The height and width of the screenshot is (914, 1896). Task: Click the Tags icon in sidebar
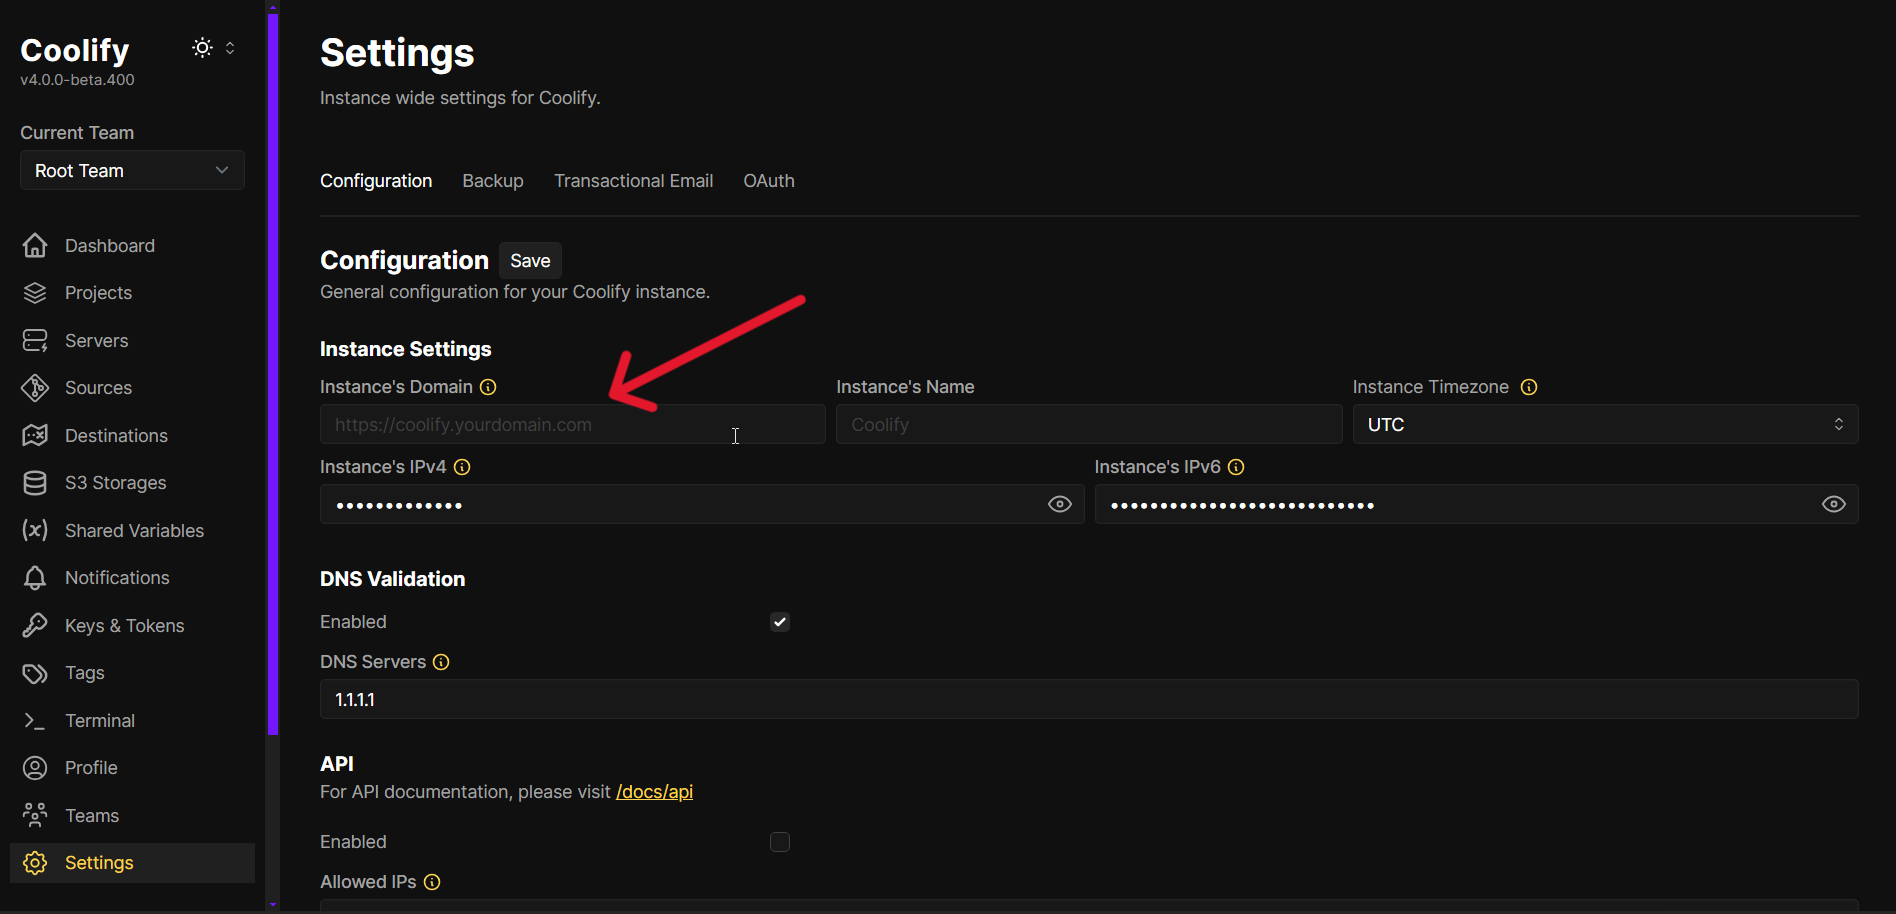(x=35, y=673)
